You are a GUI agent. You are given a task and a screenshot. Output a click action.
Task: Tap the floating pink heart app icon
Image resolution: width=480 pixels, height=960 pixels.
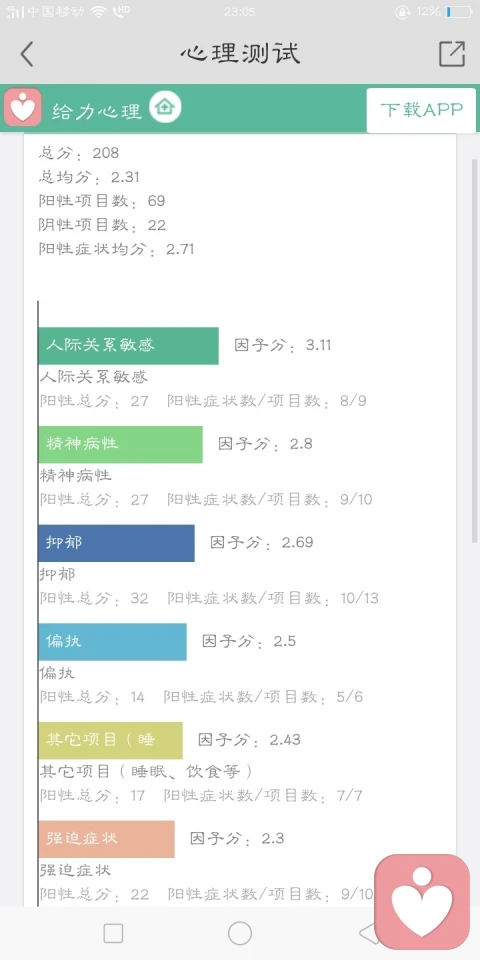pos(422,901)
